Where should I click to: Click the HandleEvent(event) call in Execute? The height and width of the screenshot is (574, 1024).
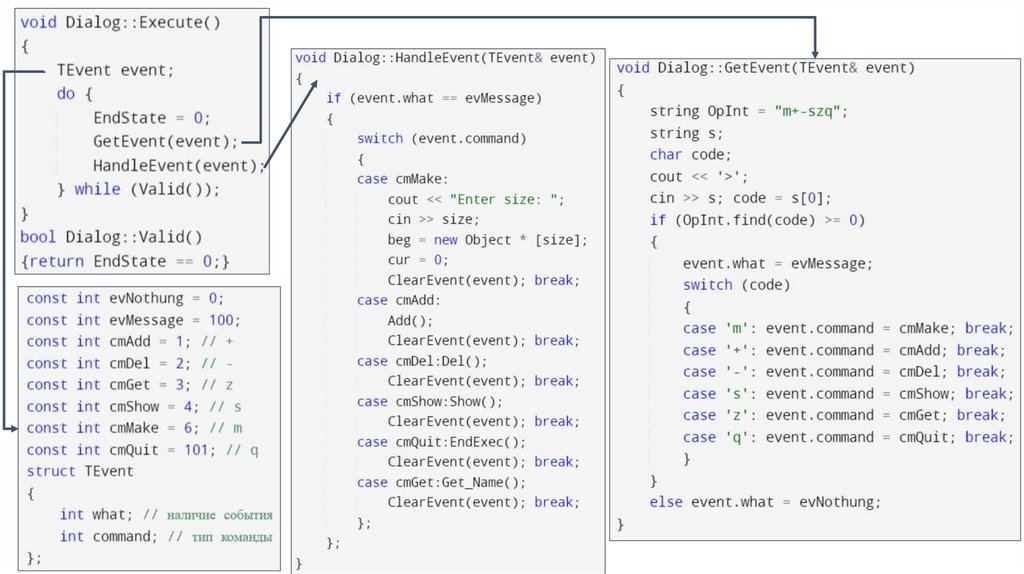178,166
